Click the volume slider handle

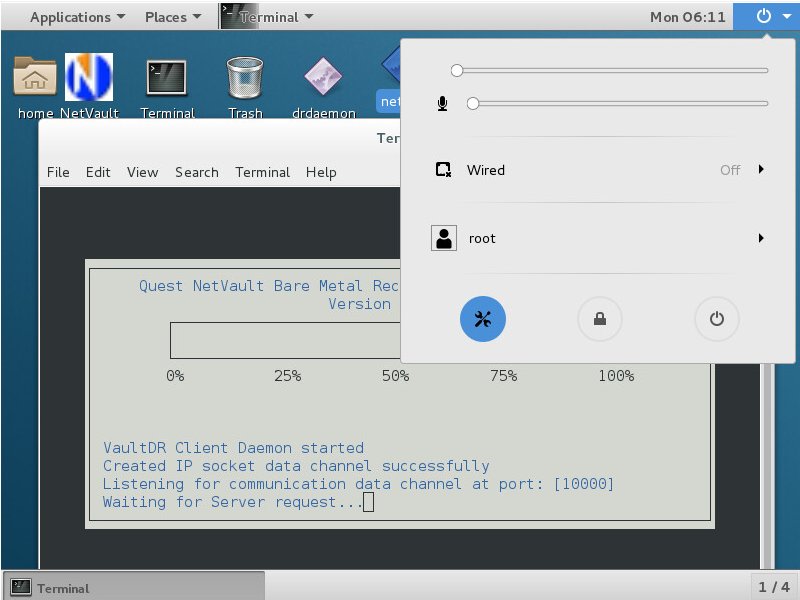coord(457,70)
